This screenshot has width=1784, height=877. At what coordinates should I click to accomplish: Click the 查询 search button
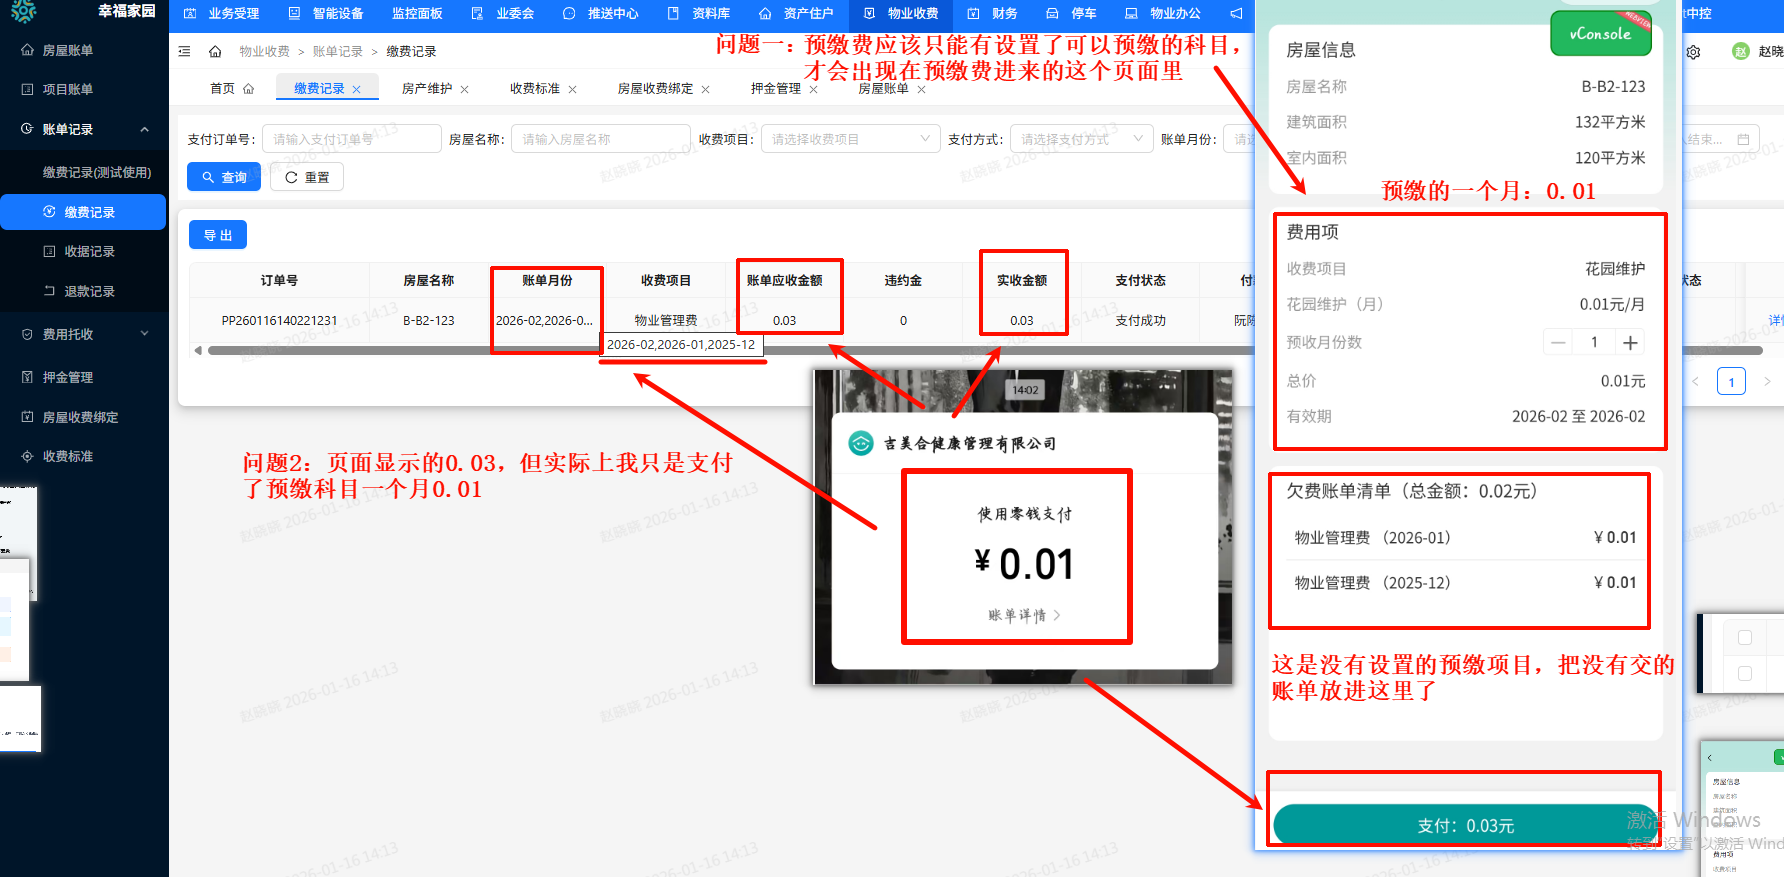[x=224, y=177]
